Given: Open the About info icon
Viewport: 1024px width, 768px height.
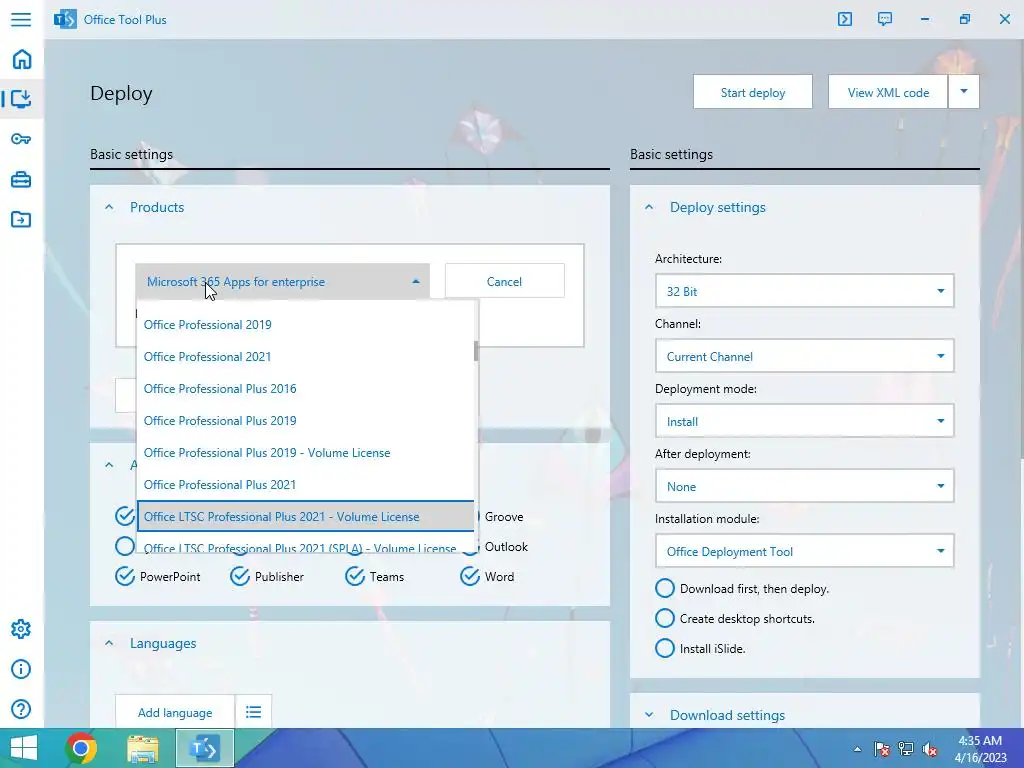Looking at the screenshot, I should [x=21, y=669].
